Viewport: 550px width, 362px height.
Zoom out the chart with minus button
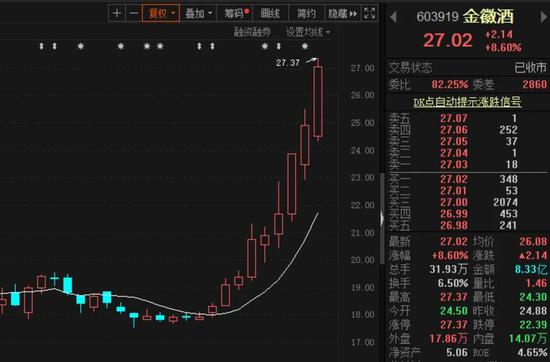click(134, 13)
